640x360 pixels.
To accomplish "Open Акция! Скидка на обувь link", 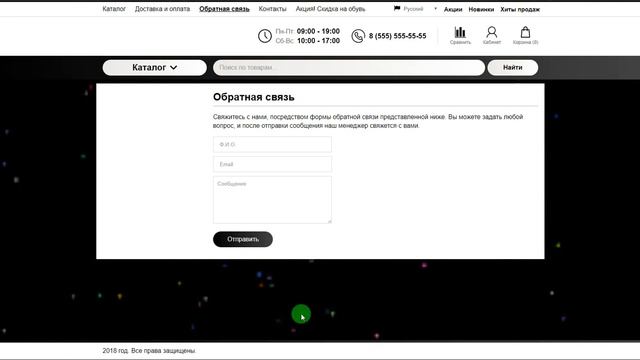I will click(331, 9).
